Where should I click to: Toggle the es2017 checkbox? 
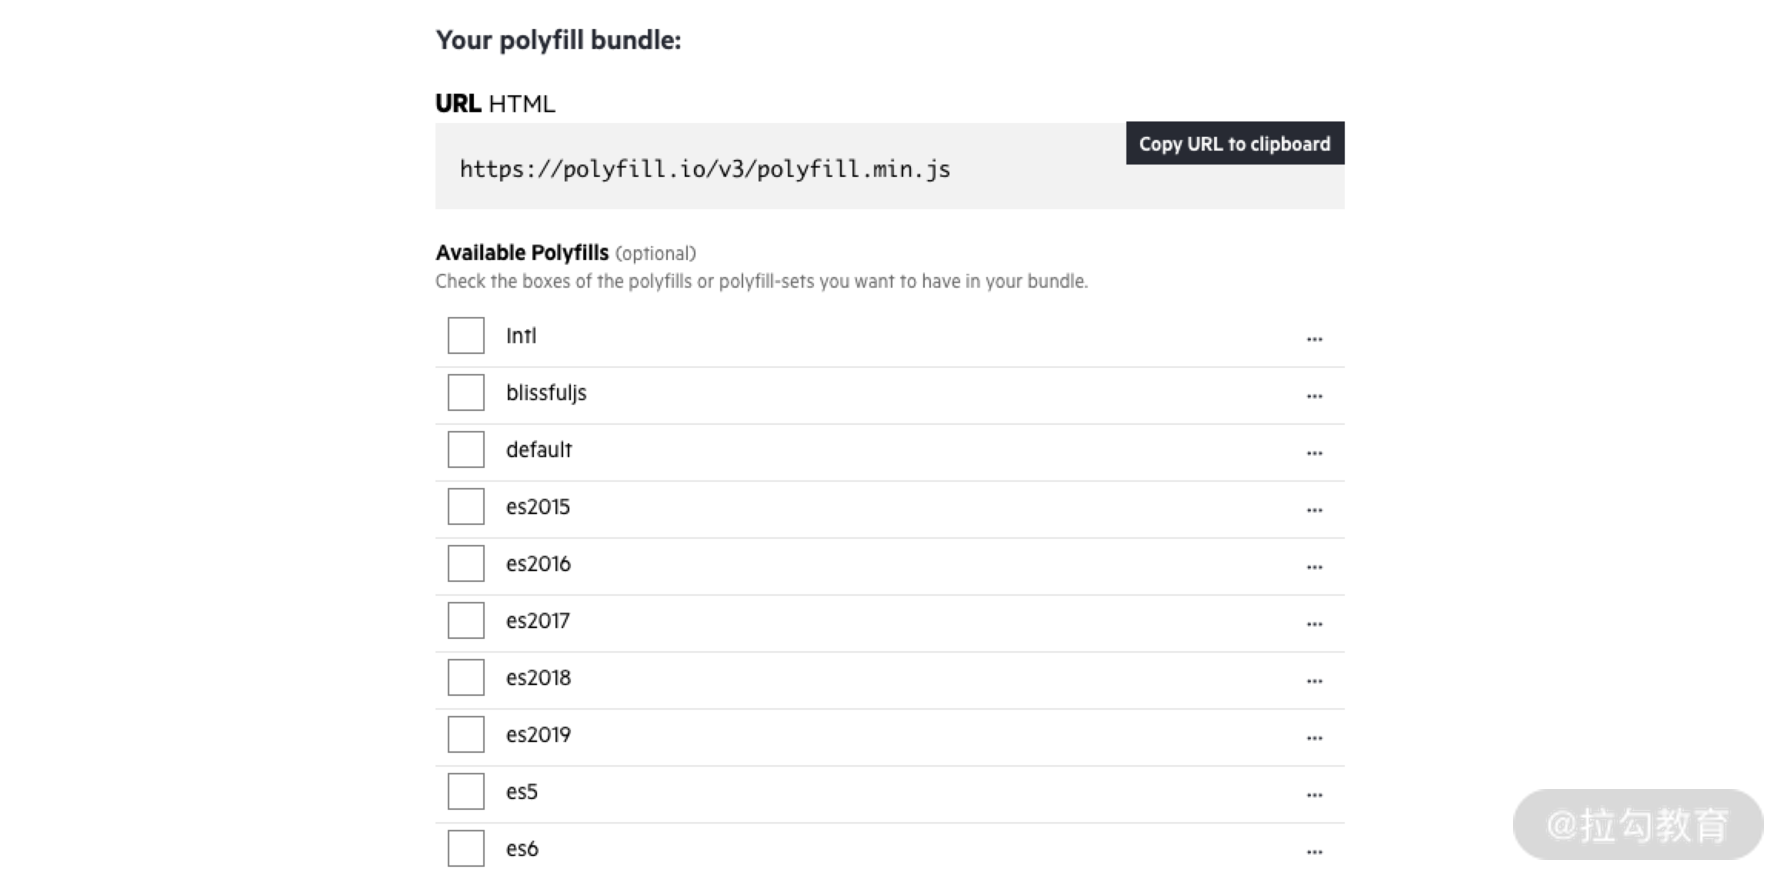pyautogui.click(x=466, y=621)
